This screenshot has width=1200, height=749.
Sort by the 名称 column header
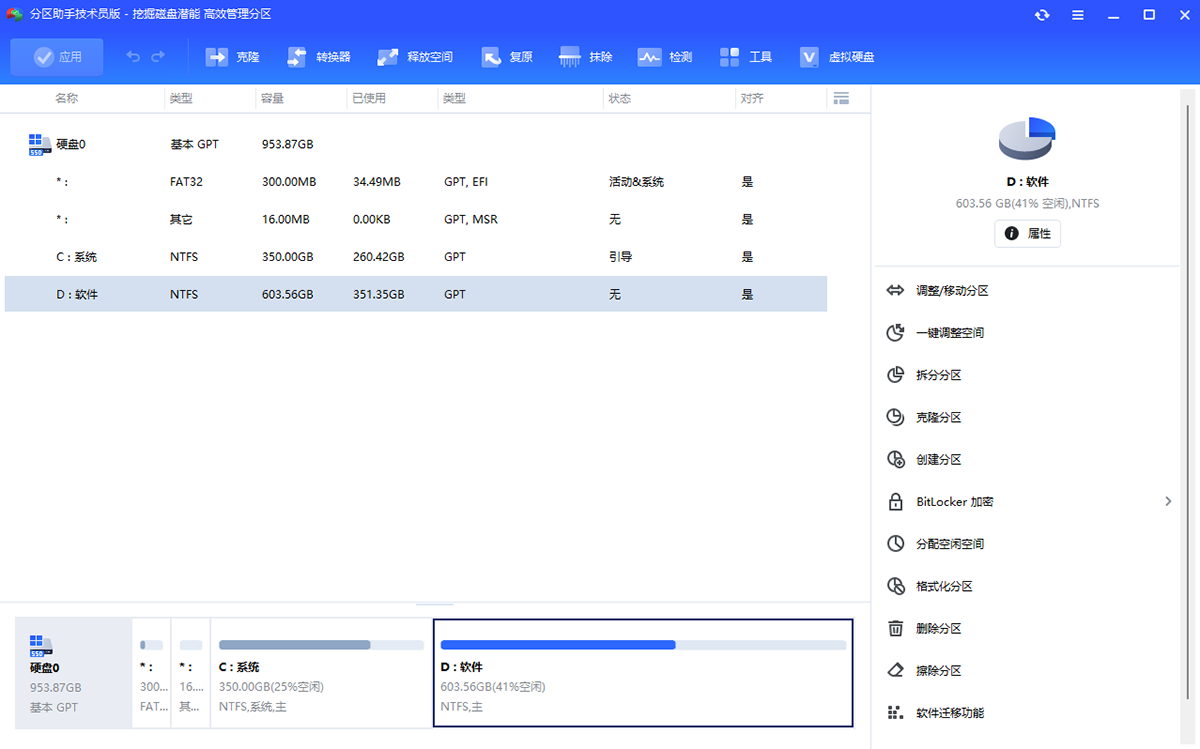tap(67, 99)
